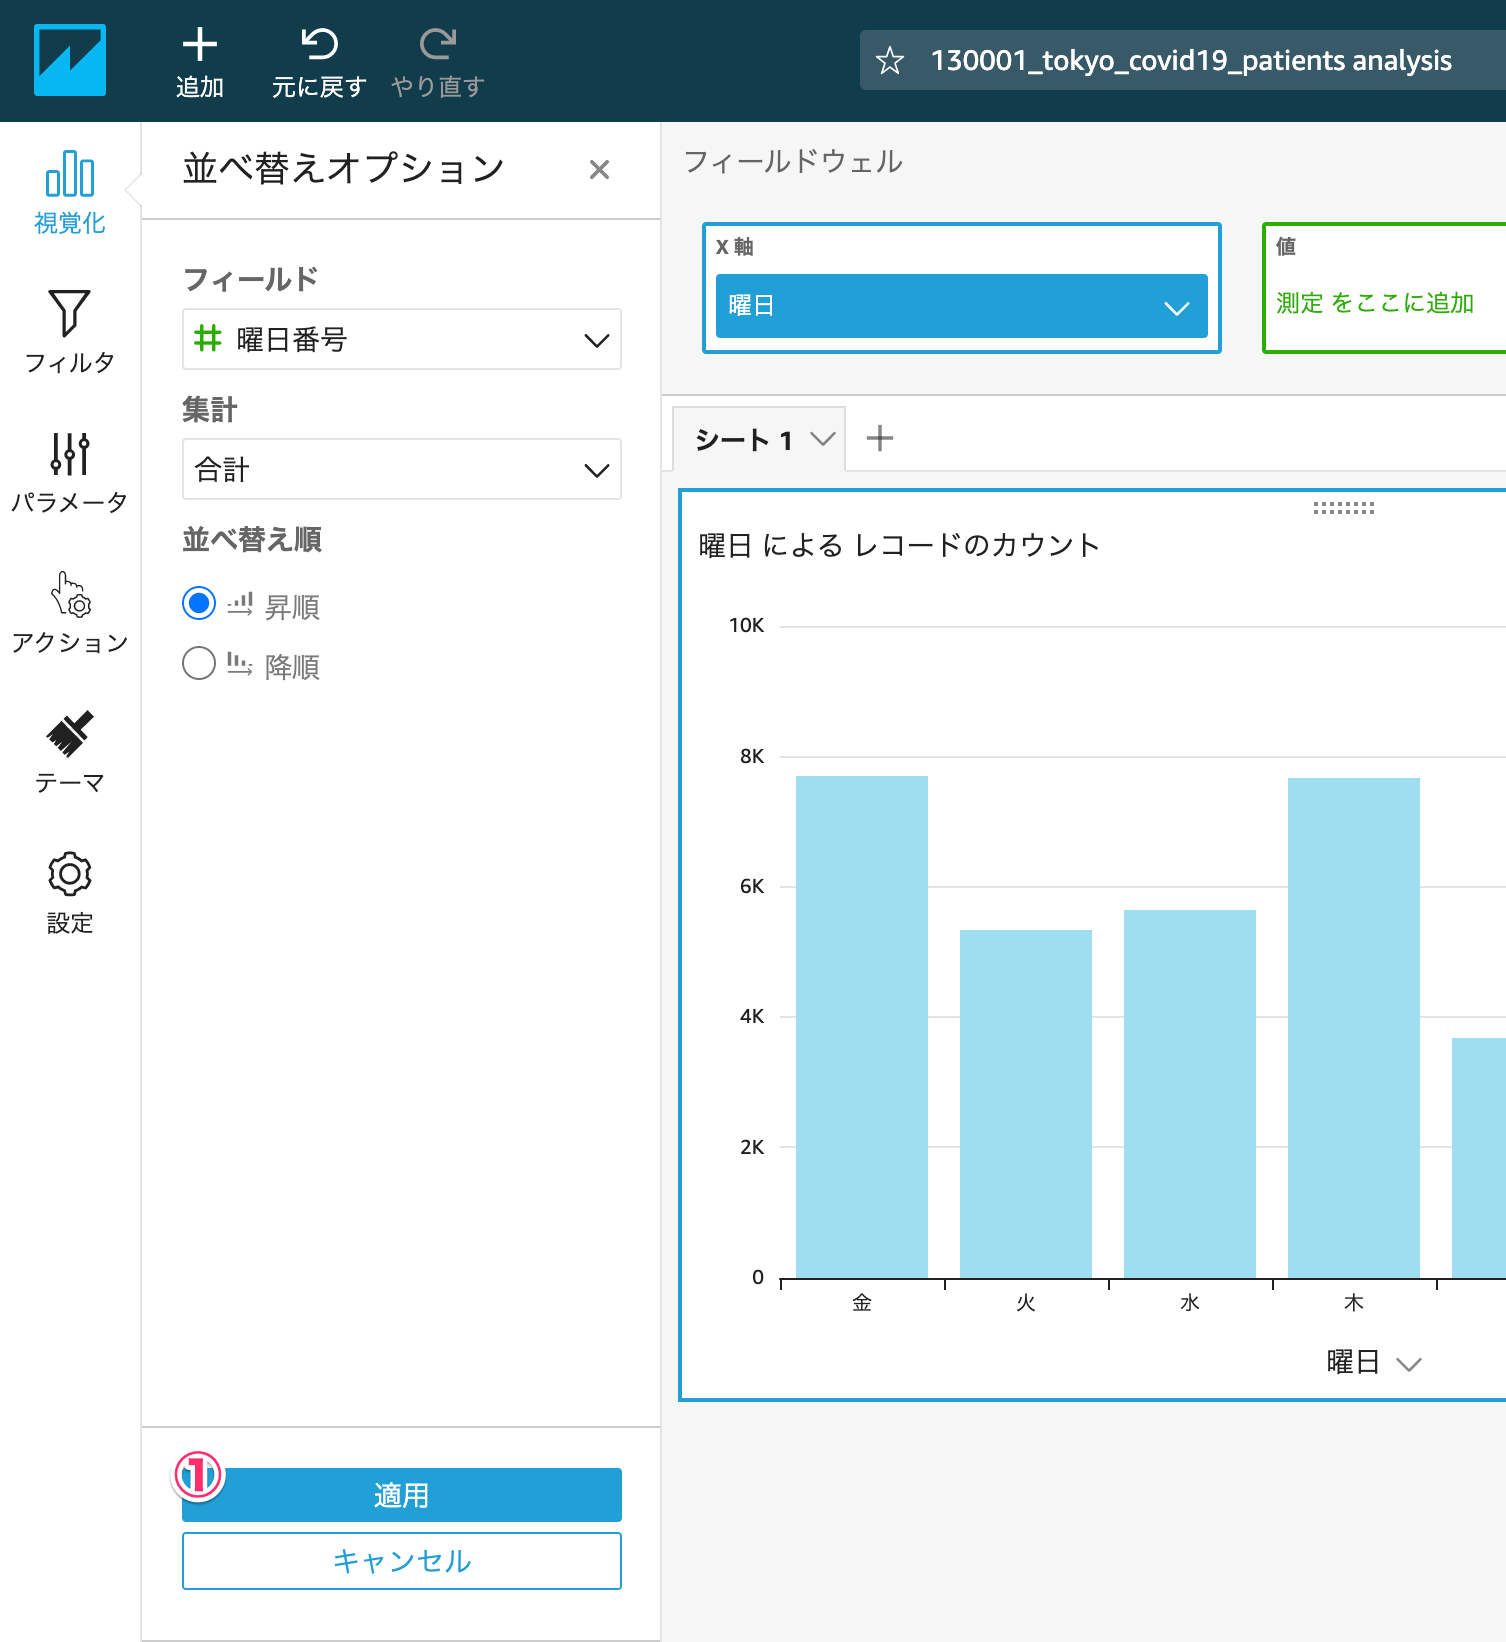
Task: Favorite the analysis with the star icon
Action: click(889, 61)
